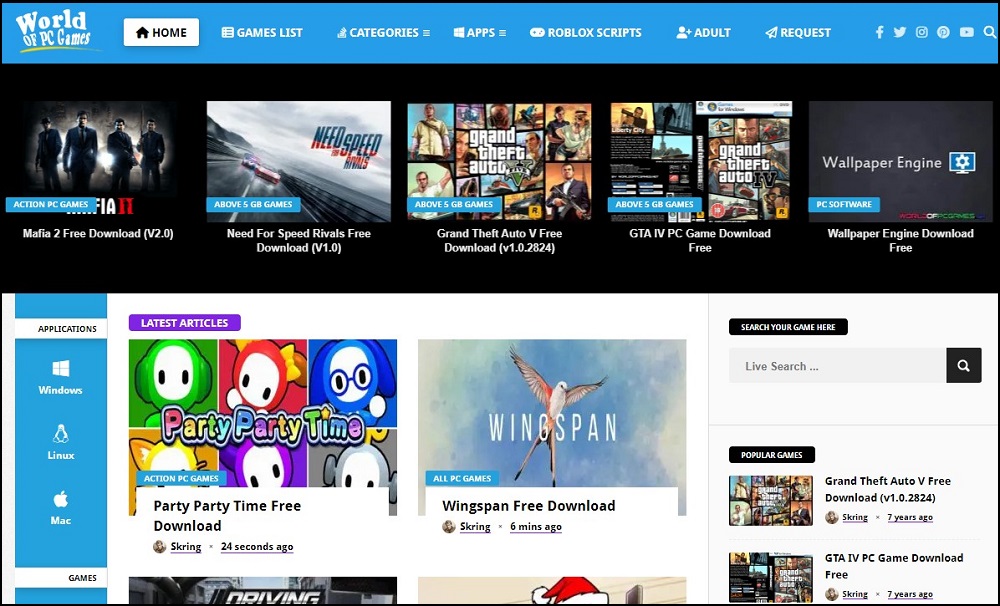Click Action PC Games tag on Mafia 2
Viewport: 1000px width, 606px height.
pos(51,204)
